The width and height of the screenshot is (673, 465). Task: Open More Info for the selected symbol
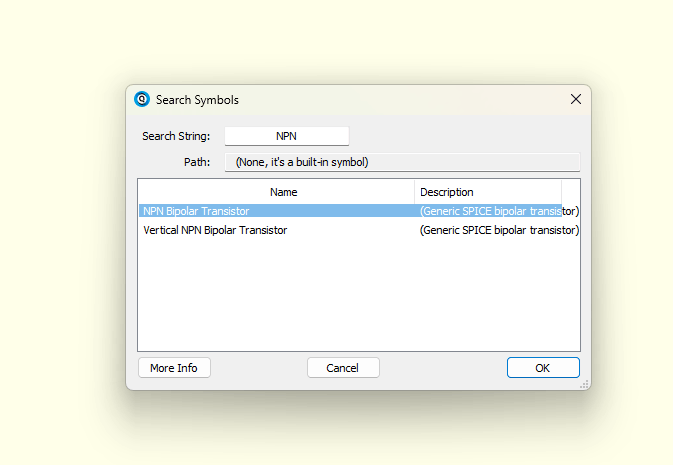tap(174, 368)
